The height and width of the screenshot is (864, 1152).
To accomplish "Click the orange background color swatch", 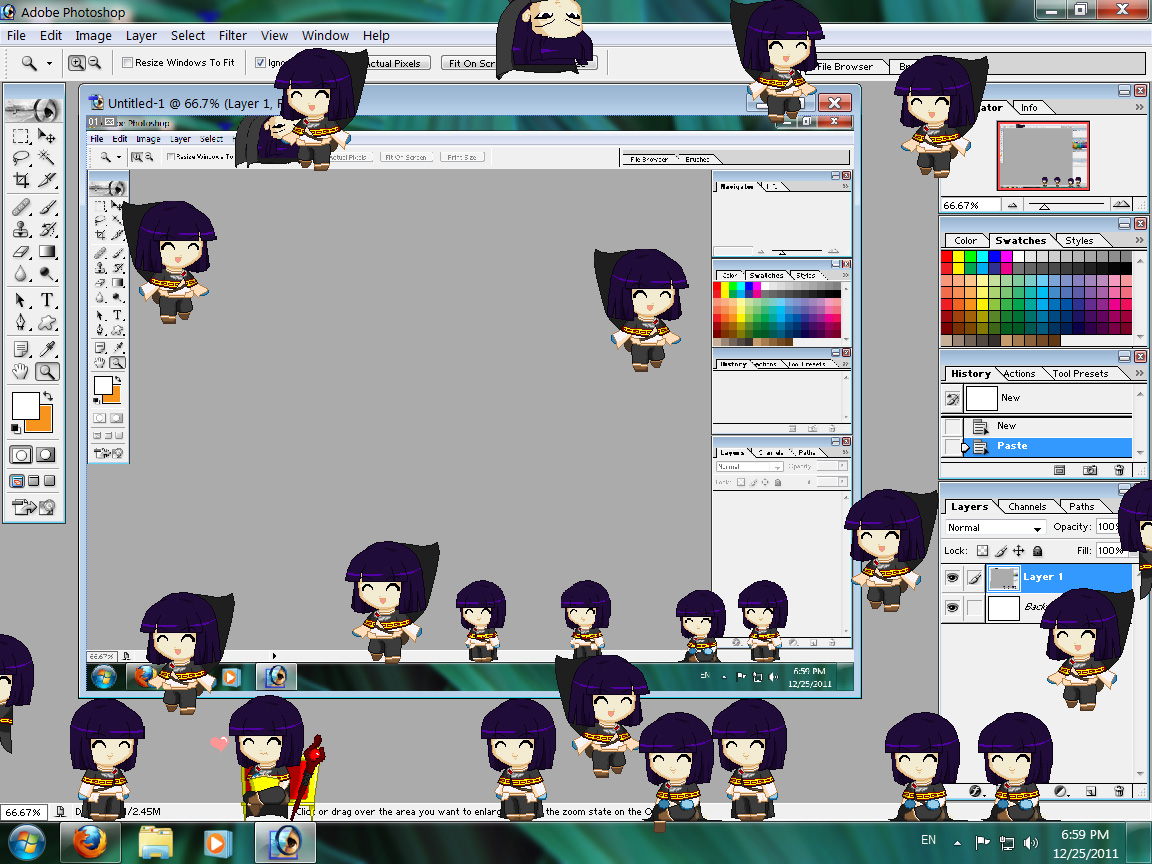I will (43, 422).
